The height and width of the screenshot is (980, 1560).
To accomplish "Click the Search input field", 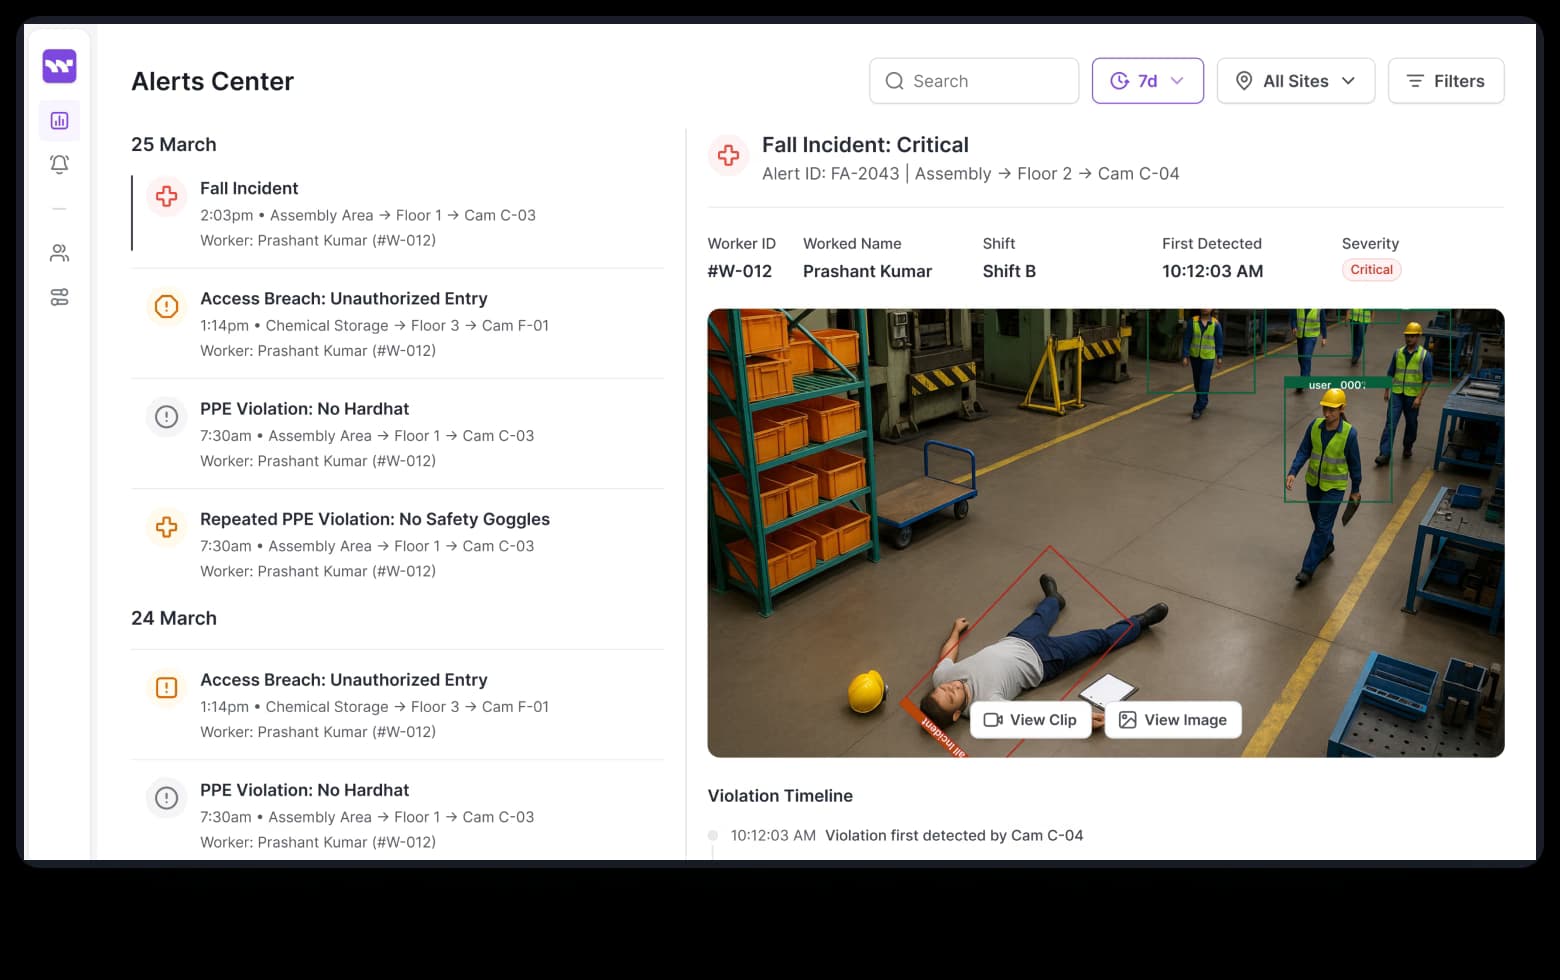I will (973, 81).
